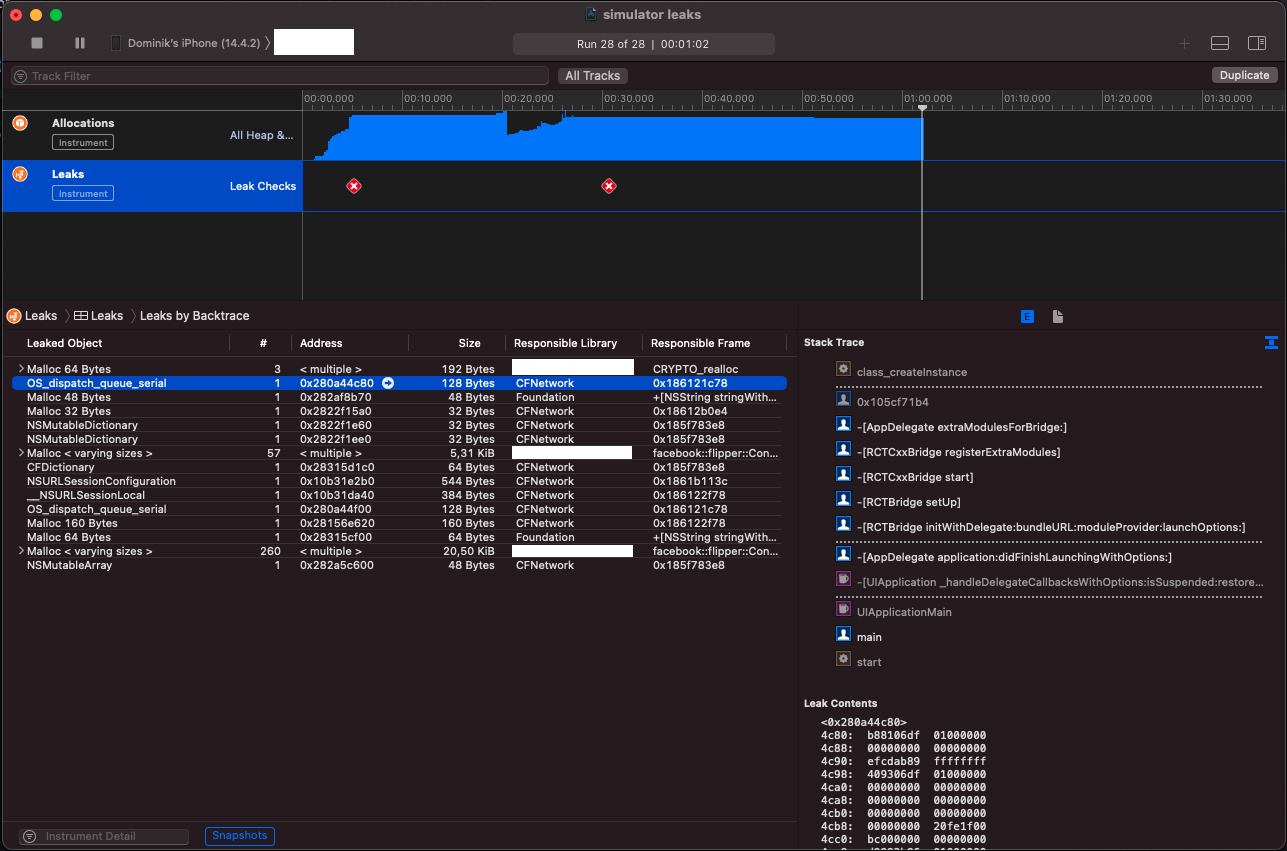The image size is (1287, 851).
Task: Toggle the right inspector pane visibility icon
Action: tap(1256, 43)
